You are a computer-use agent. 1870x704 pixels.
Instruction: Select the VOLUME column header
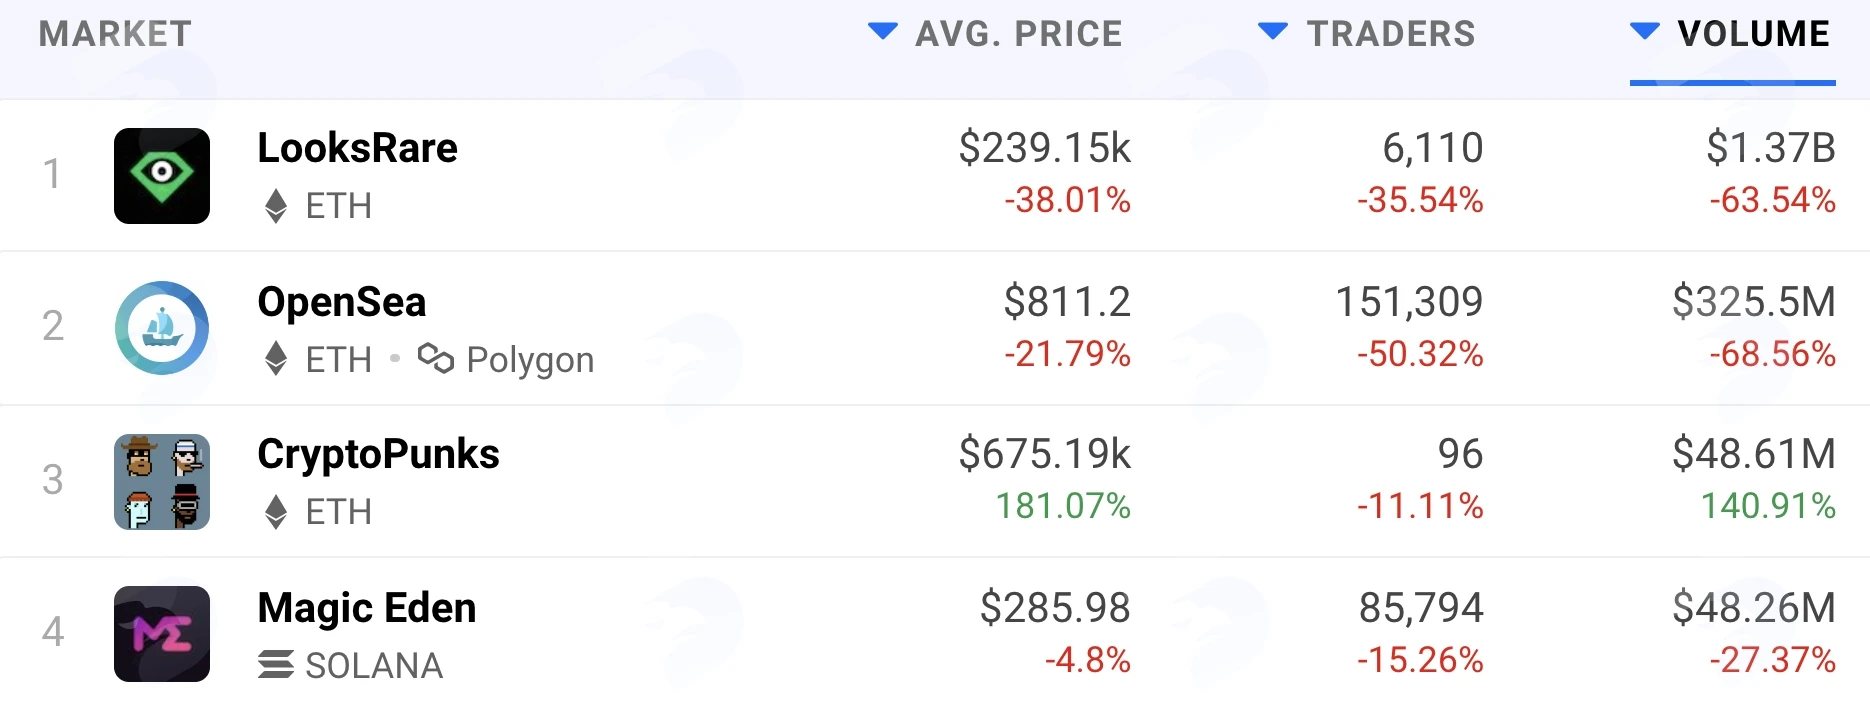tap(1754, 34)
